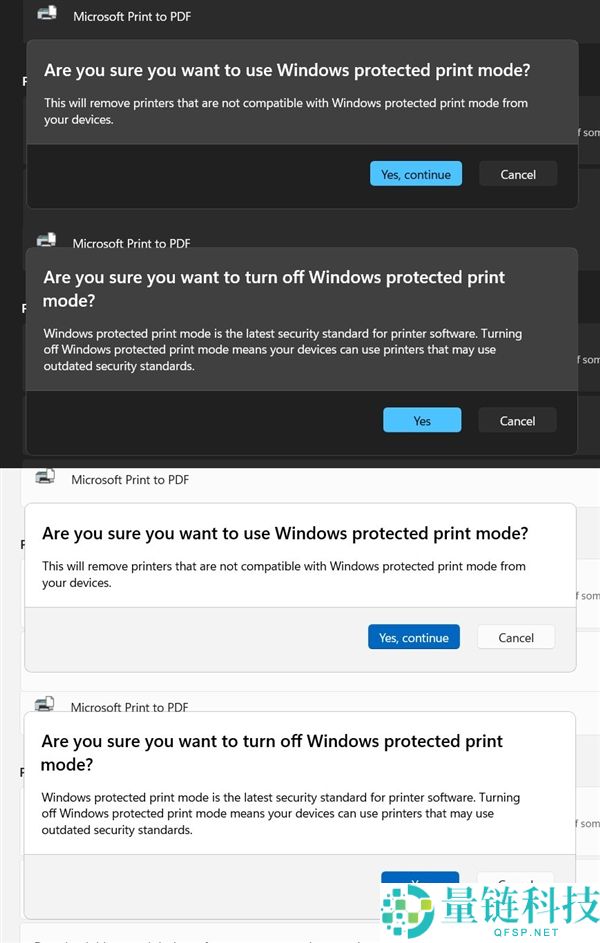Click Yes, continue in the light dialog

[414, 637]
